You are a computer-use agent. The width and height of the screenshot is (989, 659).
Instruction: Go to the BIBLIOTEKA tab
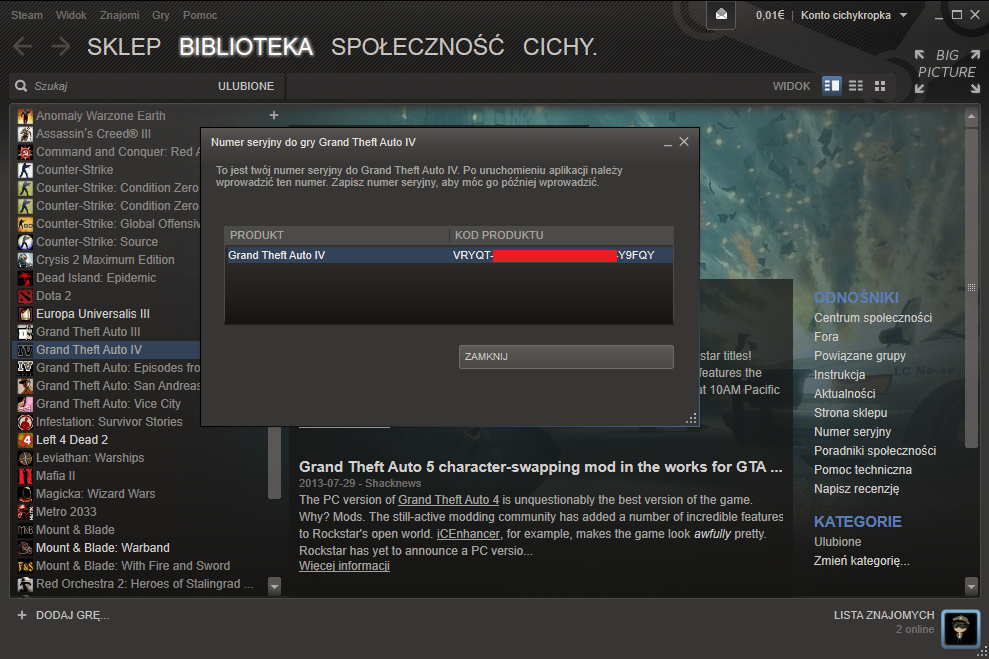(246, 47)
